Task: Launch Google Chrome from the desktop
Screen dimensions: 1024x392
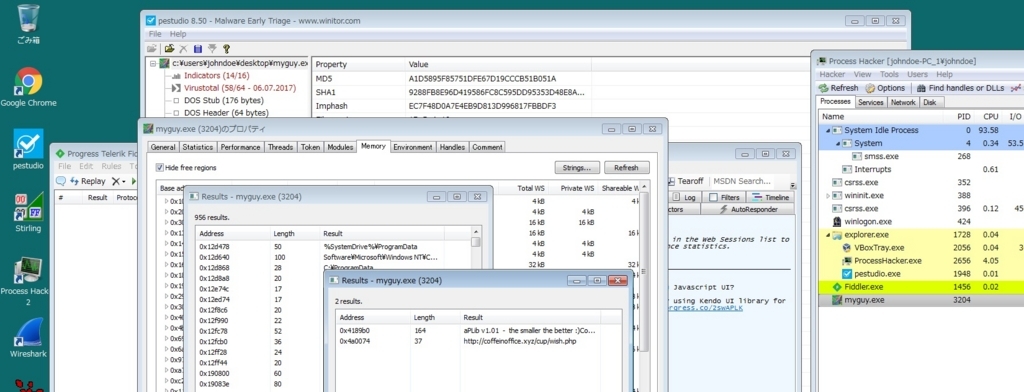Action: coord(29,87)
